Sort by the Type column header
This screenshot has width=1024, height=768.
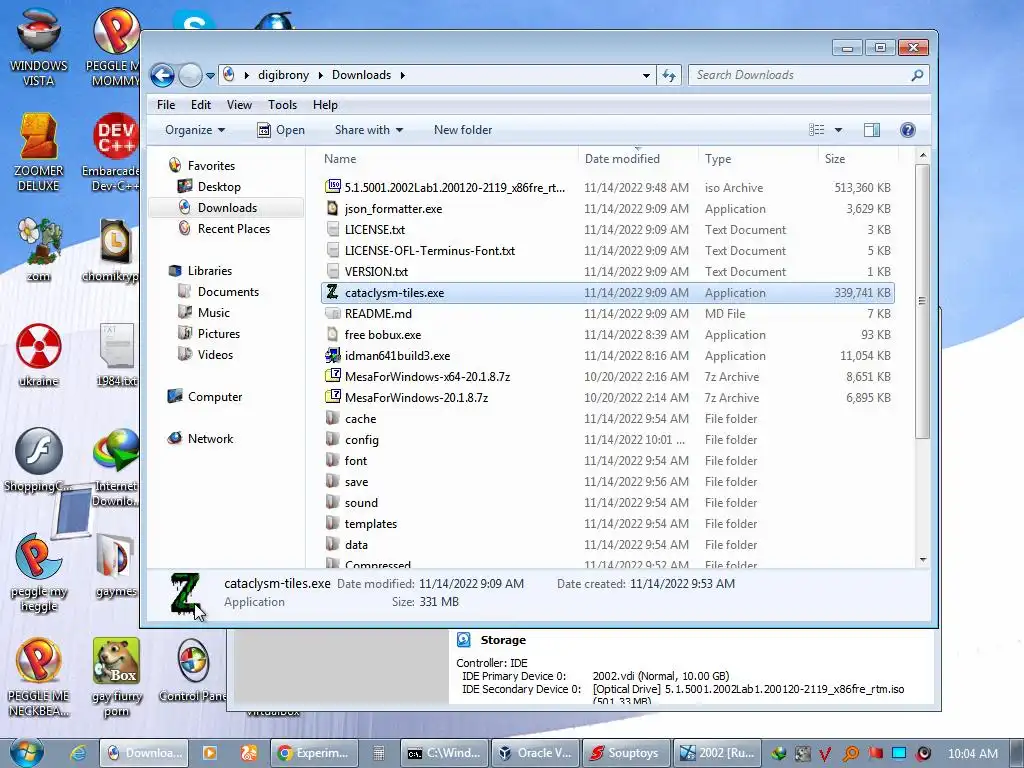pyautogui.click(x=718, y=159)
